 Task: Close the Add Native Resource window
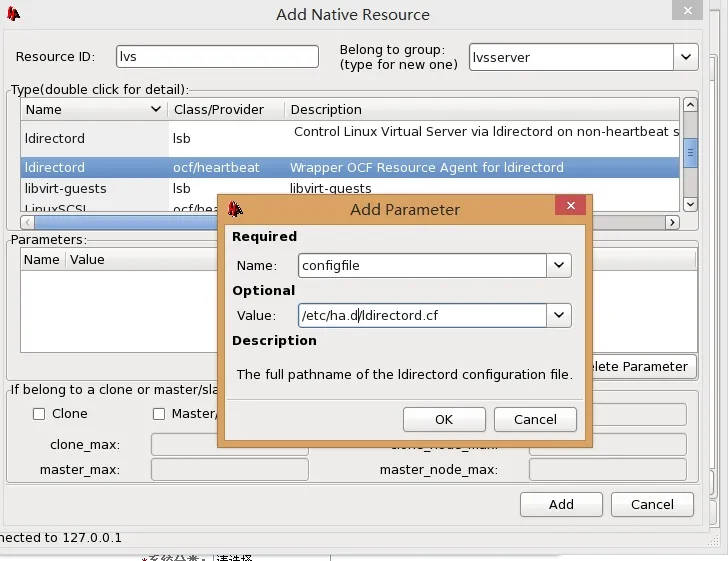coord(688,10)
